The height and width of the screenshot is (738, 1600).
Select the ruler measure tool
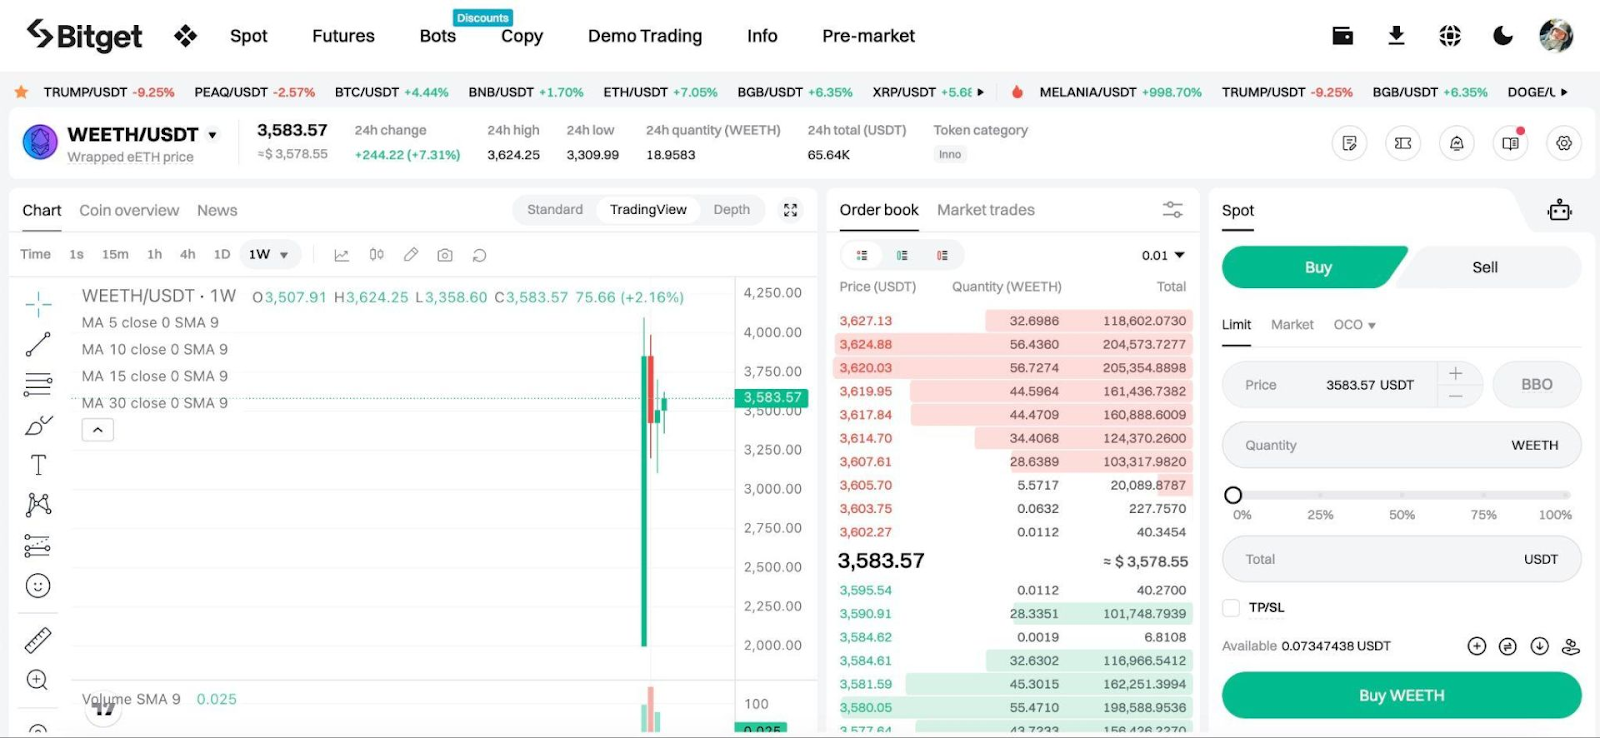(x=38, y=640)
